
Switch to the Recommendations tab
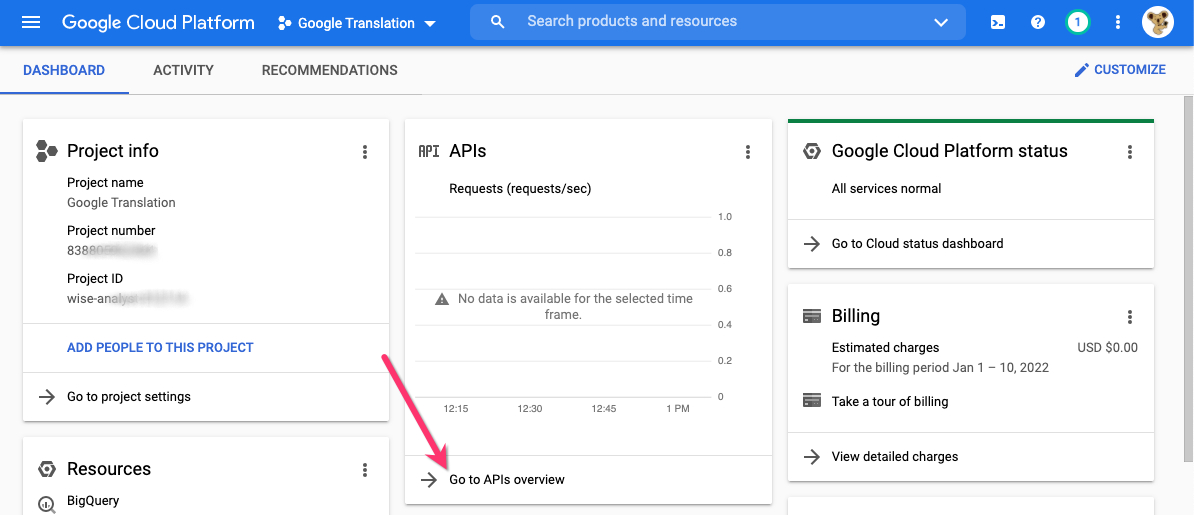[329, 70]
